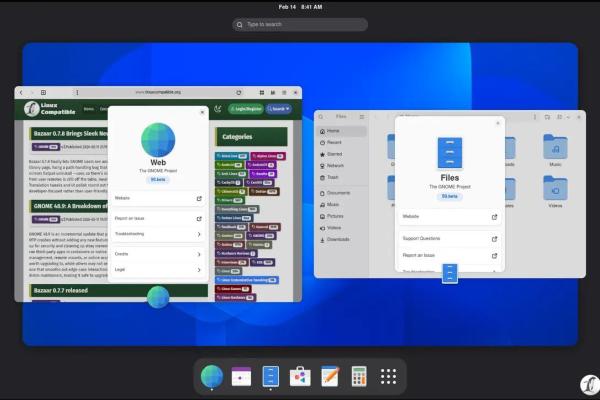Expand Troubleshooting in About Web
Image resolution: width=600 pixels, height=400 pixels.
coord(158,234)
